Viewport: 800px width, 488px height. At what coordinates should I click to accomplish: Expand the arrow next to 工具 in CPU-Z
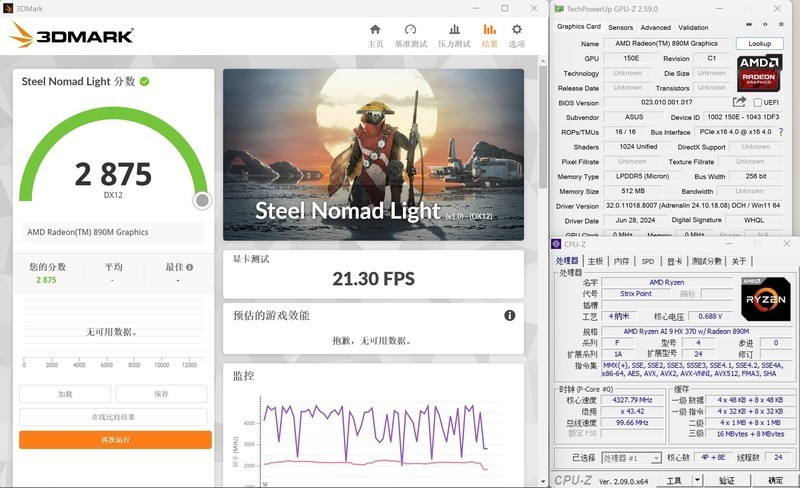point(697,480)
